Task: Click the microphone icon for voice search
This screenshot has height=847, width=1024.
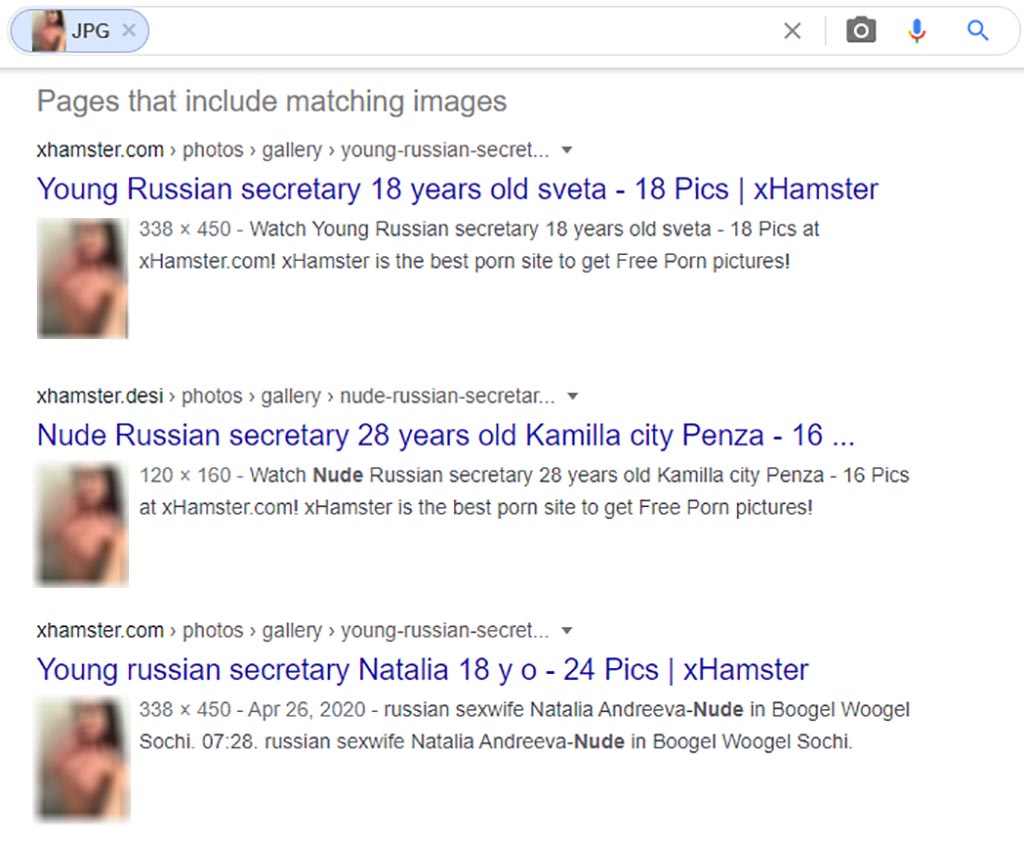Action: point(916,30)
